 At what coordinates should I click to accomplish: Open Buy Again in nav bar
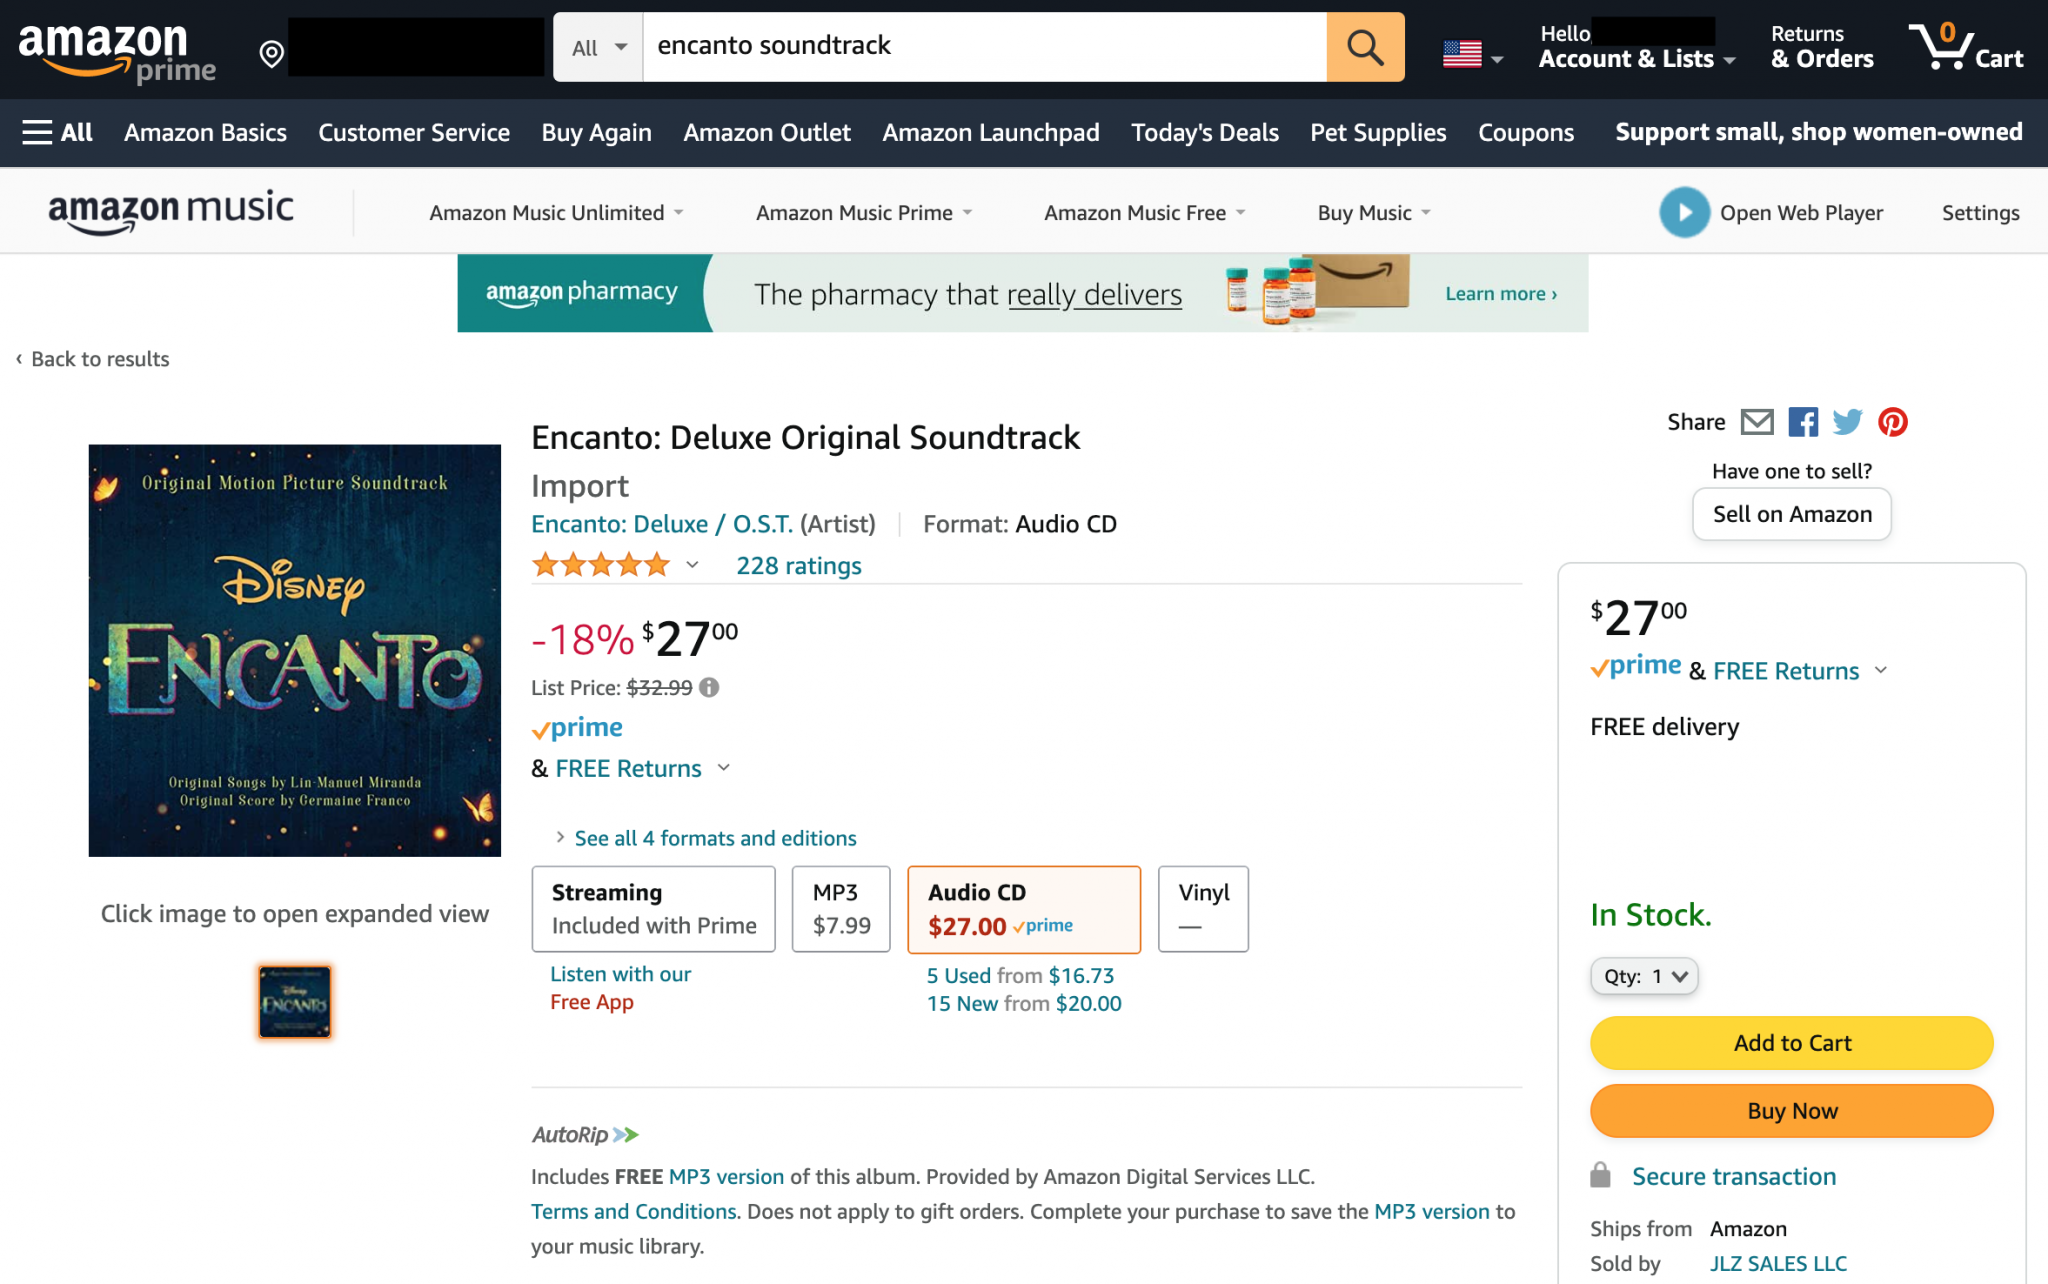tap(596, 132)
